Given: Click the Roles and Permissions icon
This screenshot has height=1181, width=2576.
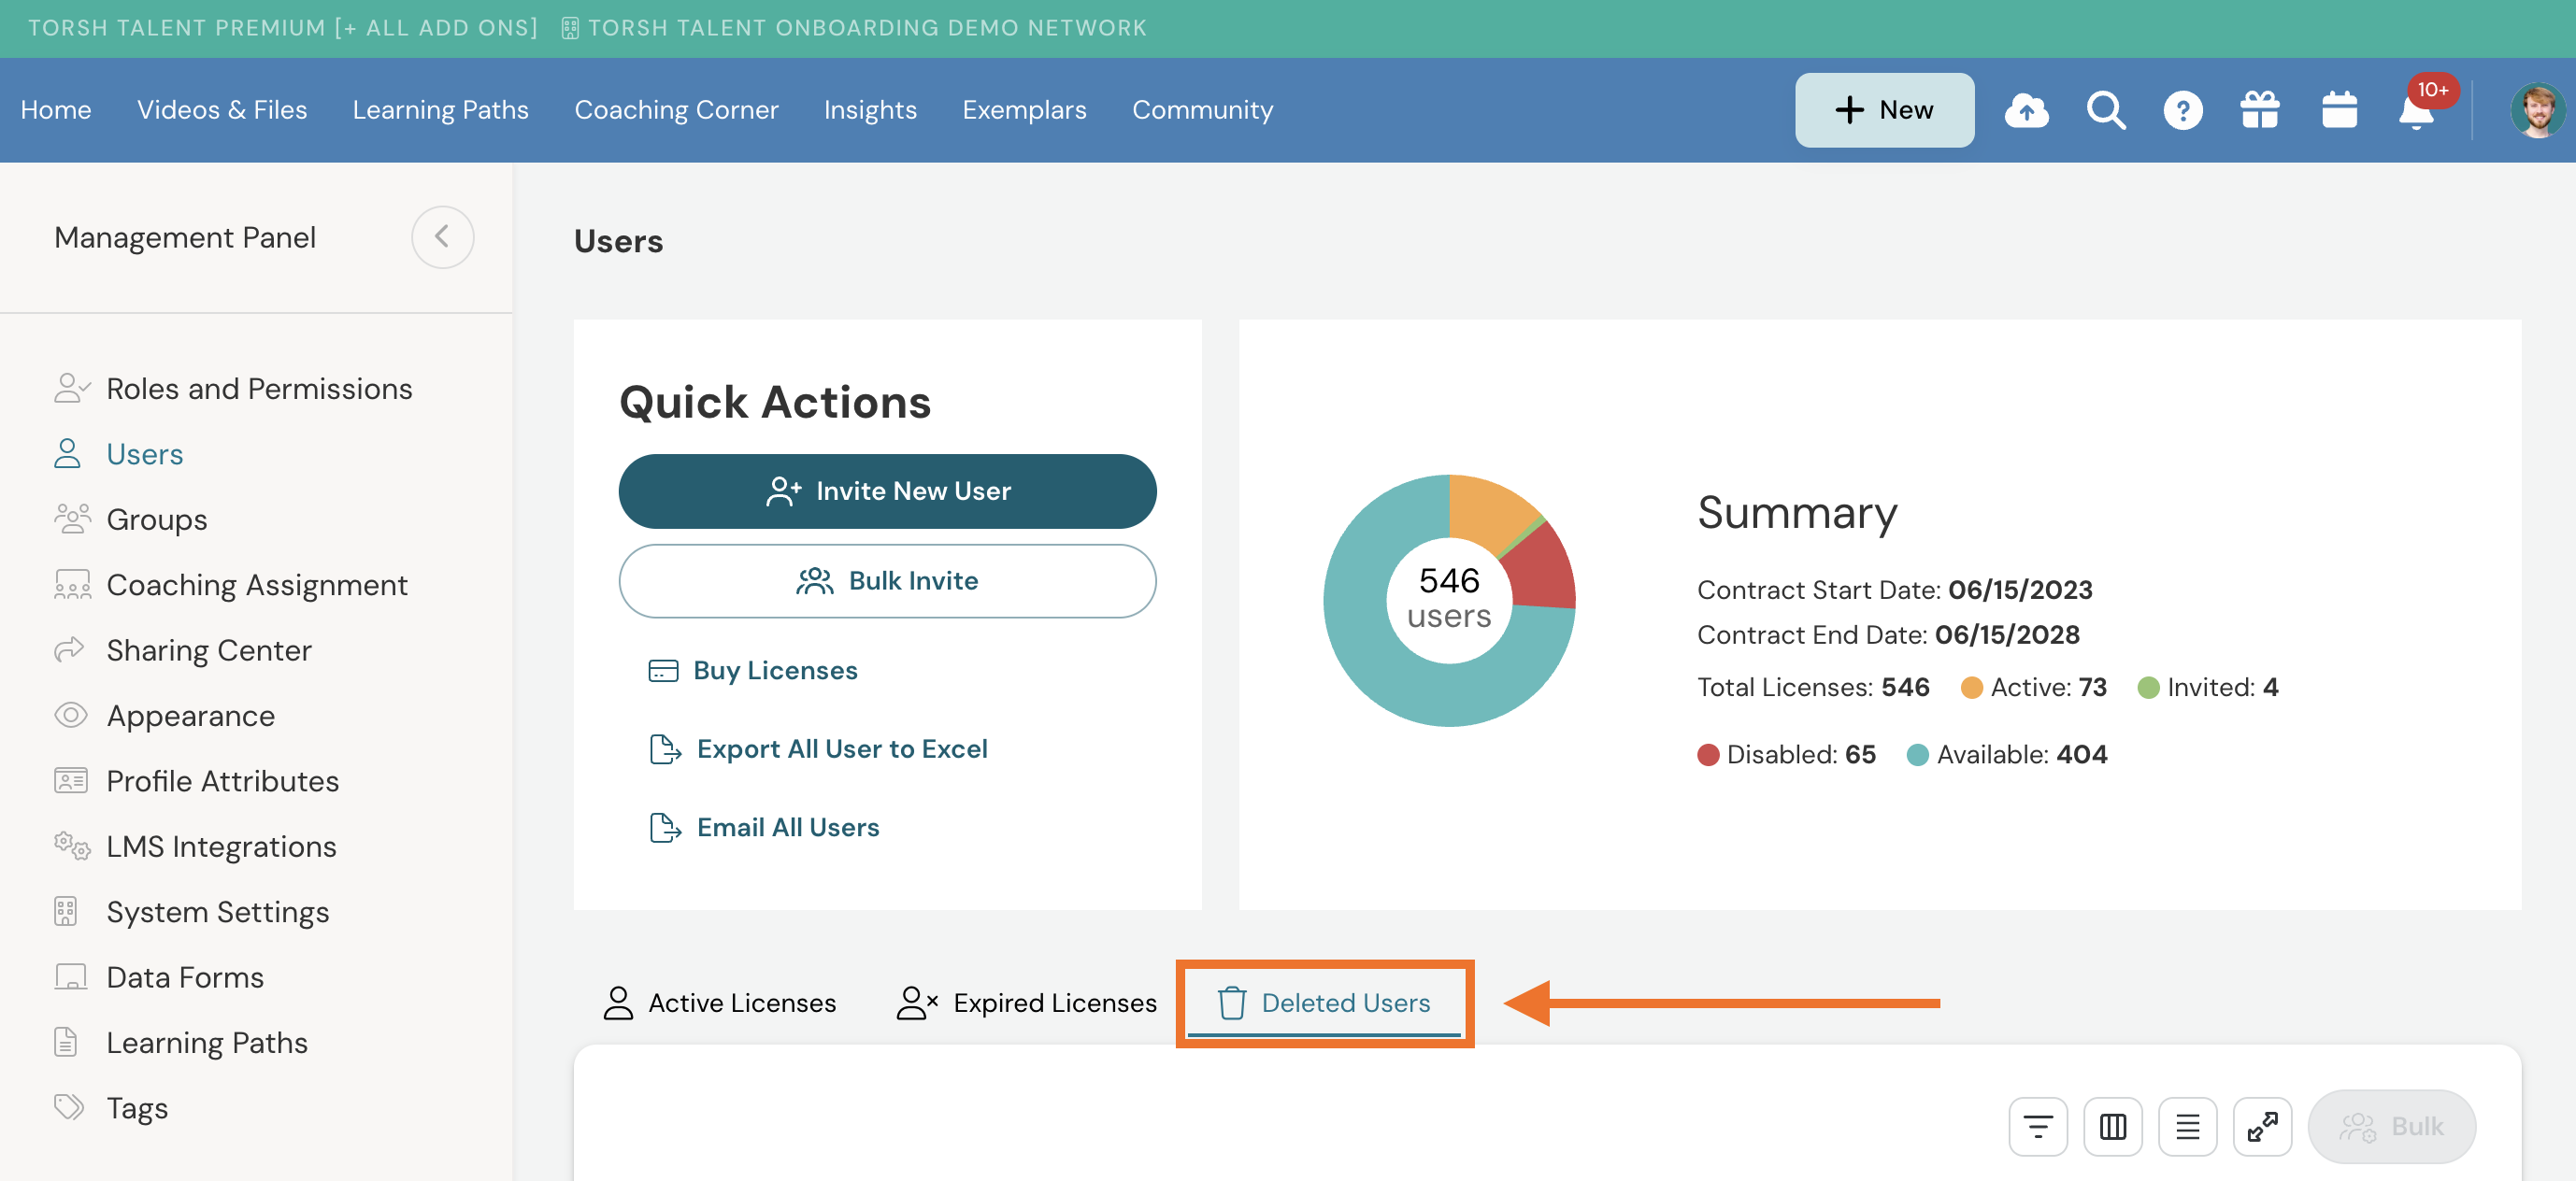Looking at the screenshot, I should coord(72,388).
